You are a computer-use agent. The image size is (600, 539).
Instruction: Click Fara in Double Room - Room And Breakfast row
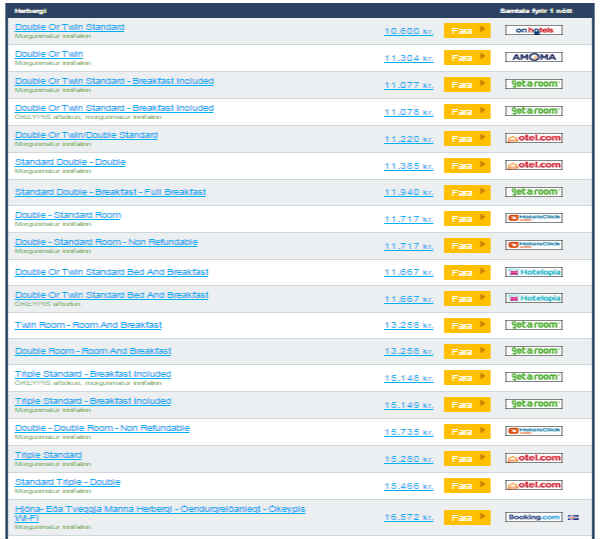click(x=467, y=351)
